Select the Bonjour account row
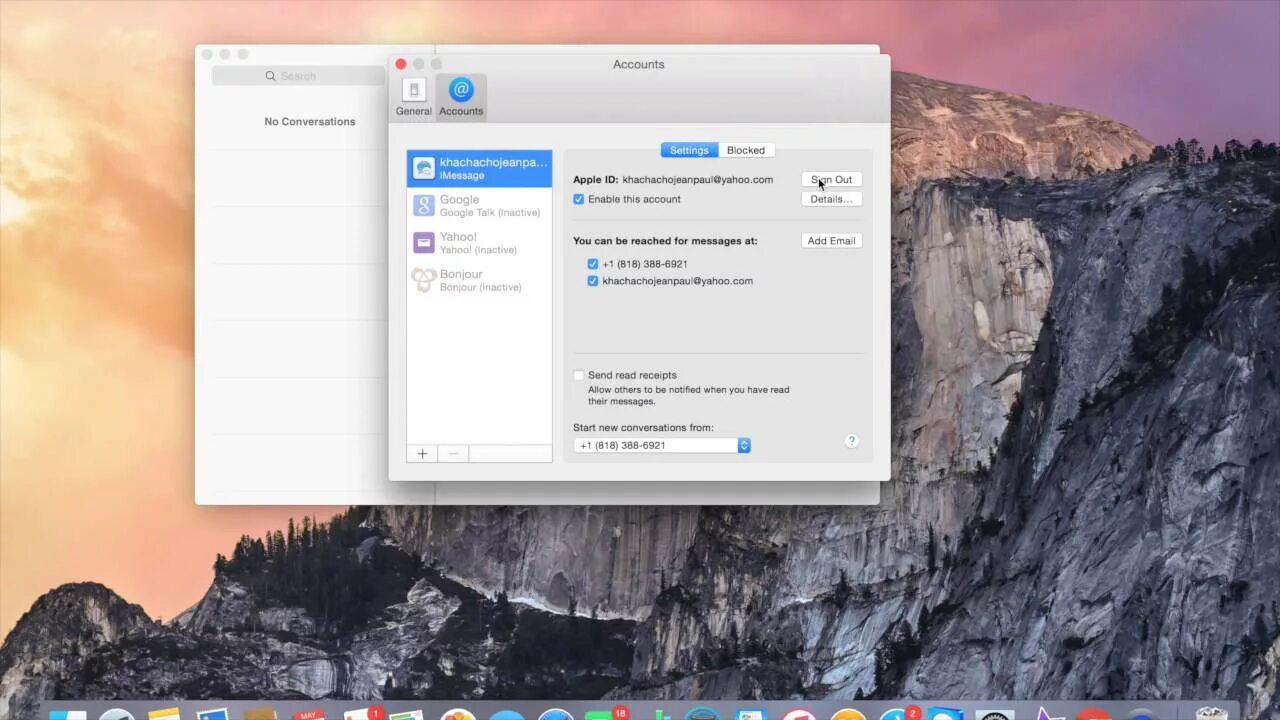1280x720 pixels. (479, 280)
